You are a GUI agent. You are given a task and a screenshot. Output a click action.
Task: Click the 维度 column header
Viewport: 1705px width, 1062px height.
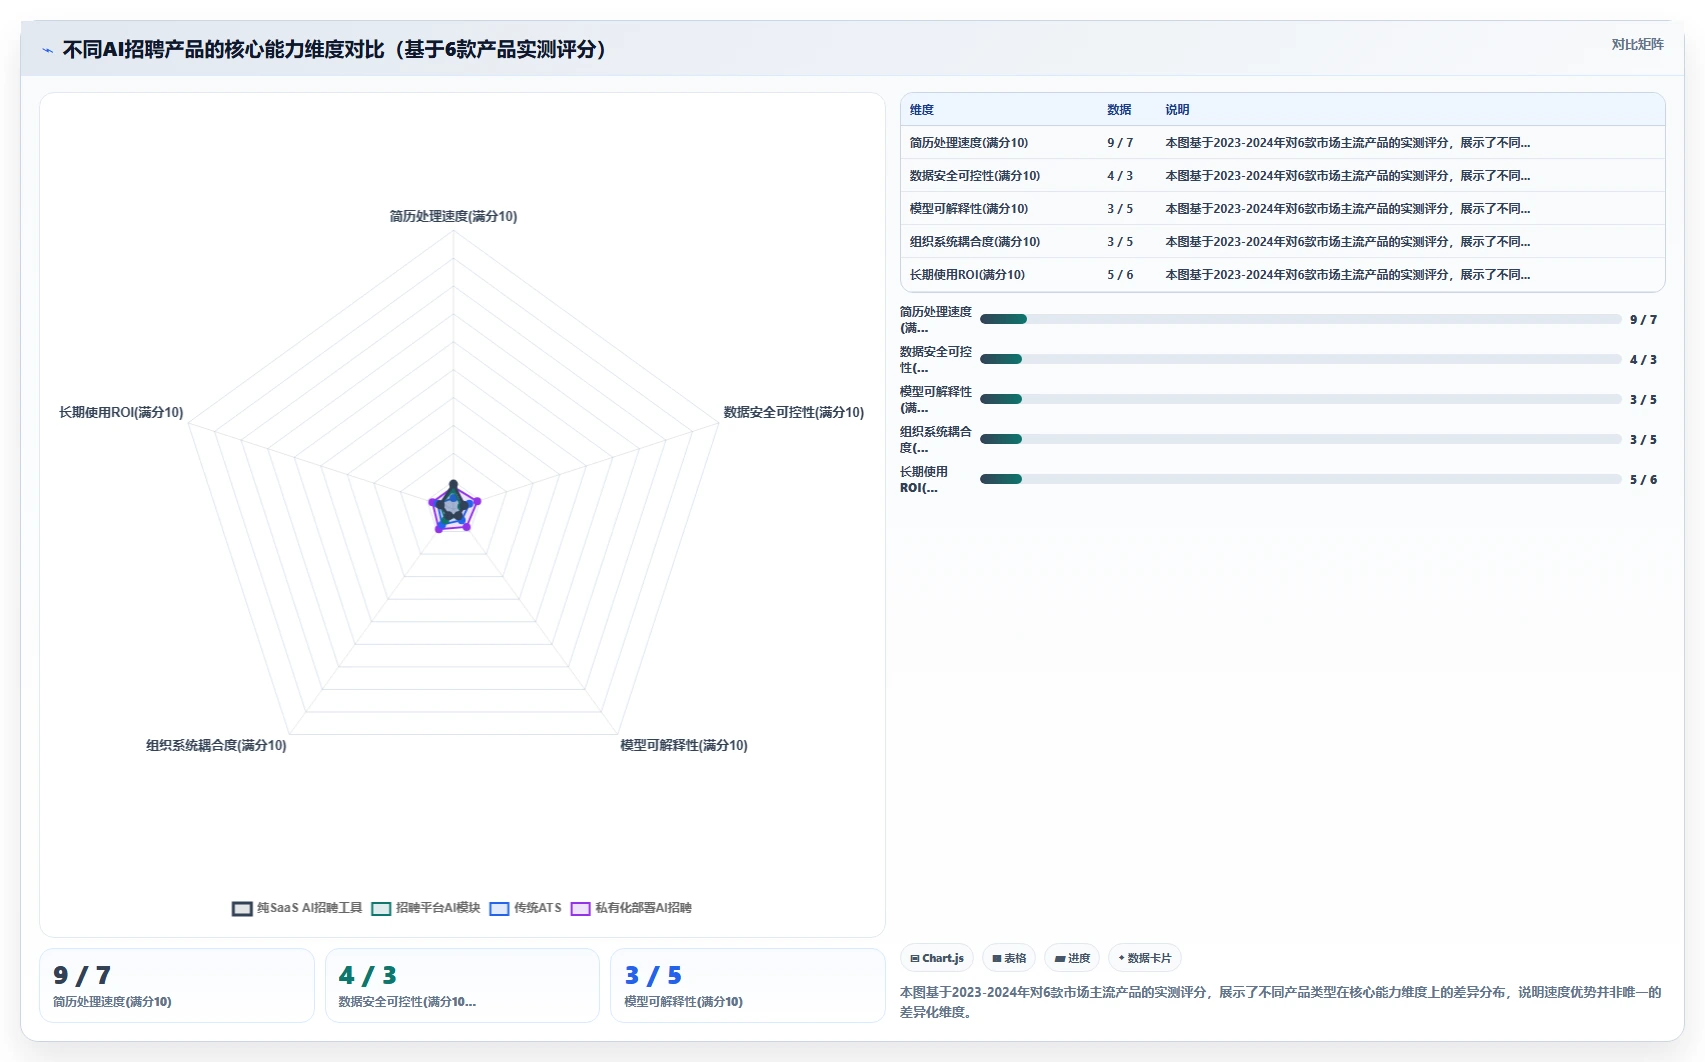922,110
